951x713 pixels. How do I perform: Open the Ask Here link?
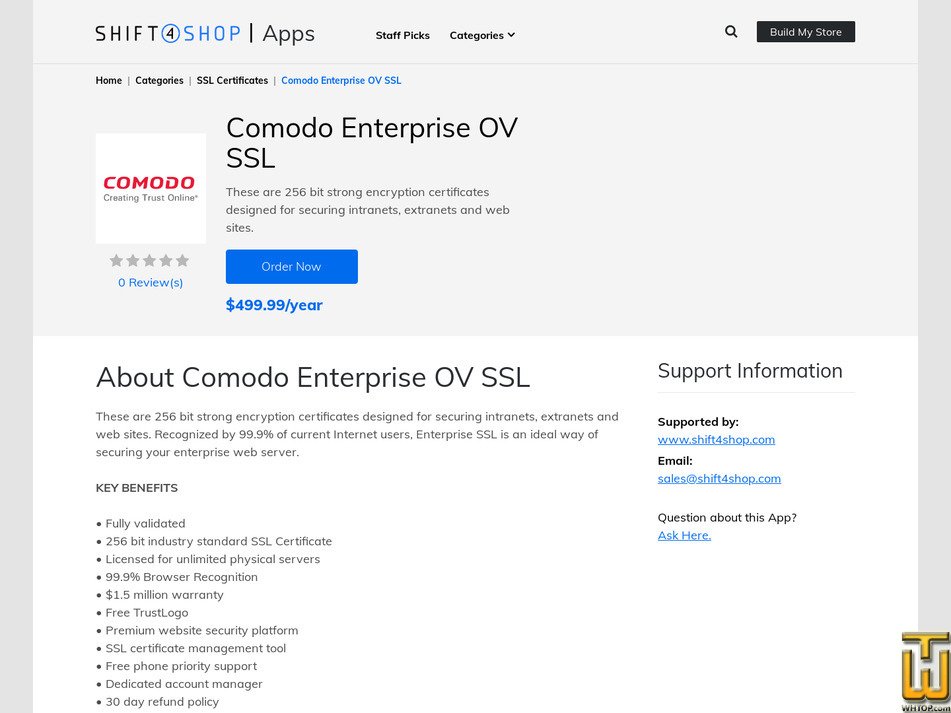[x=683, y=535]
